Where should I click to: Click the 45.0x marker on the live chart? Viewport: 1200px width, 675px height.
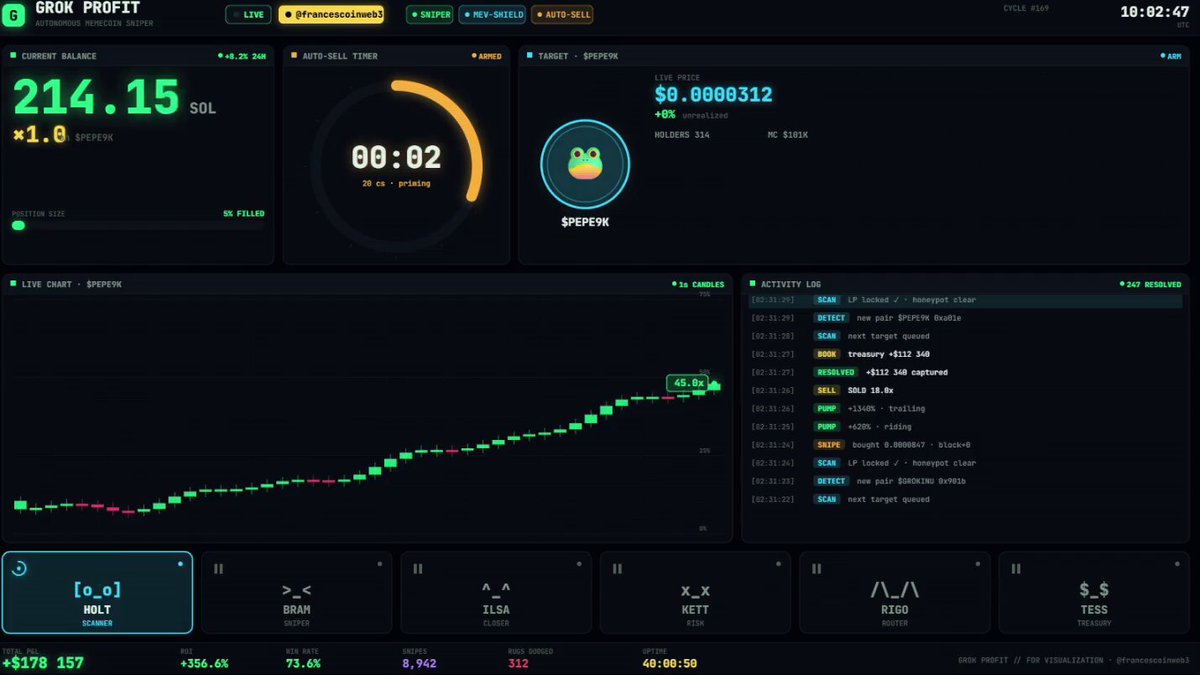click(x=687, y=382)
